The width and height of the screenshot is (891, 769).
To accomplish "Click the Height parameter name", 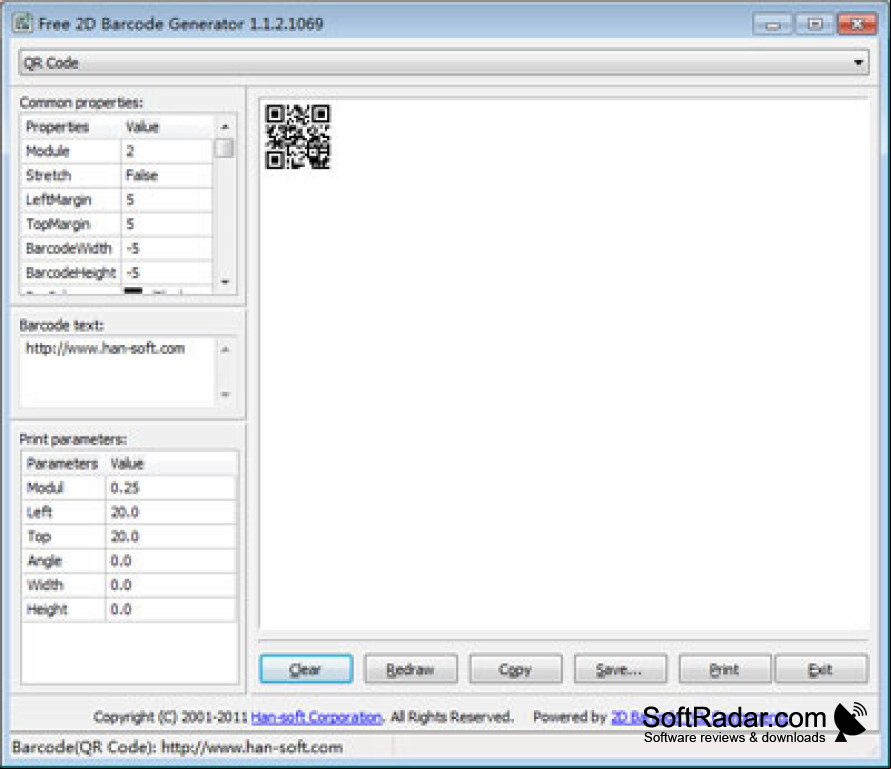I will [64, 609].
